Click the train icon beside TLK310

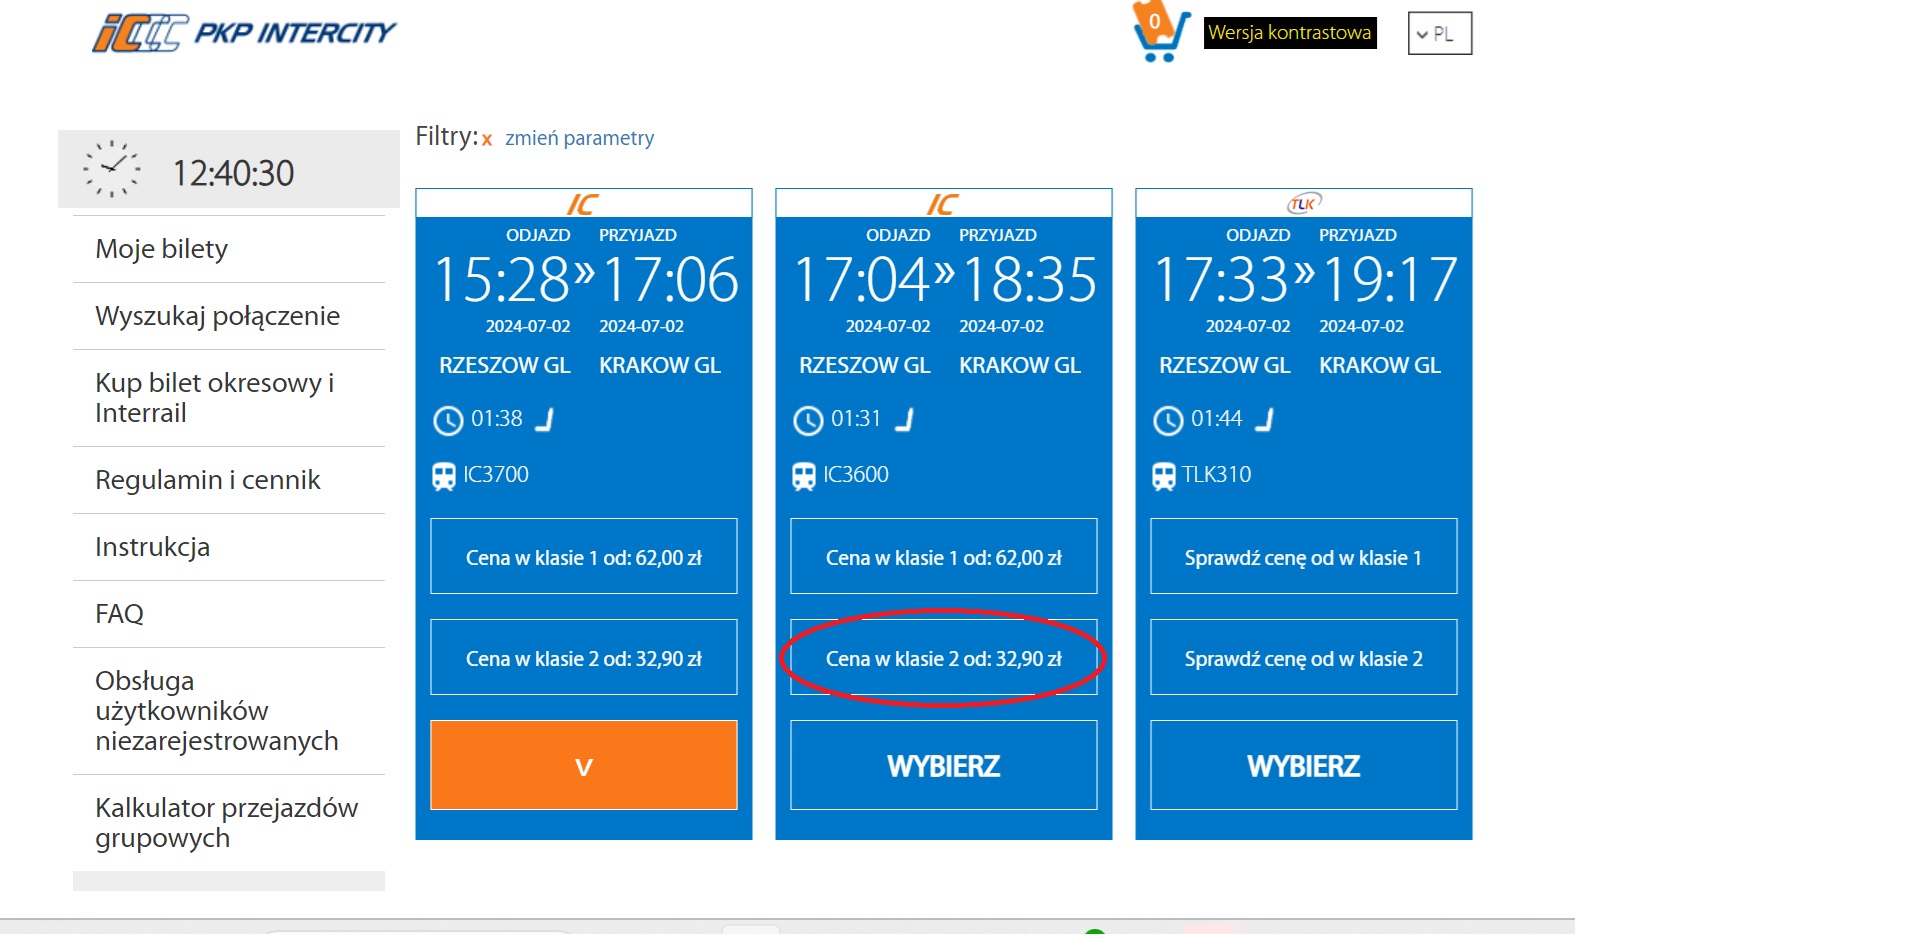tap(1164, 476)
